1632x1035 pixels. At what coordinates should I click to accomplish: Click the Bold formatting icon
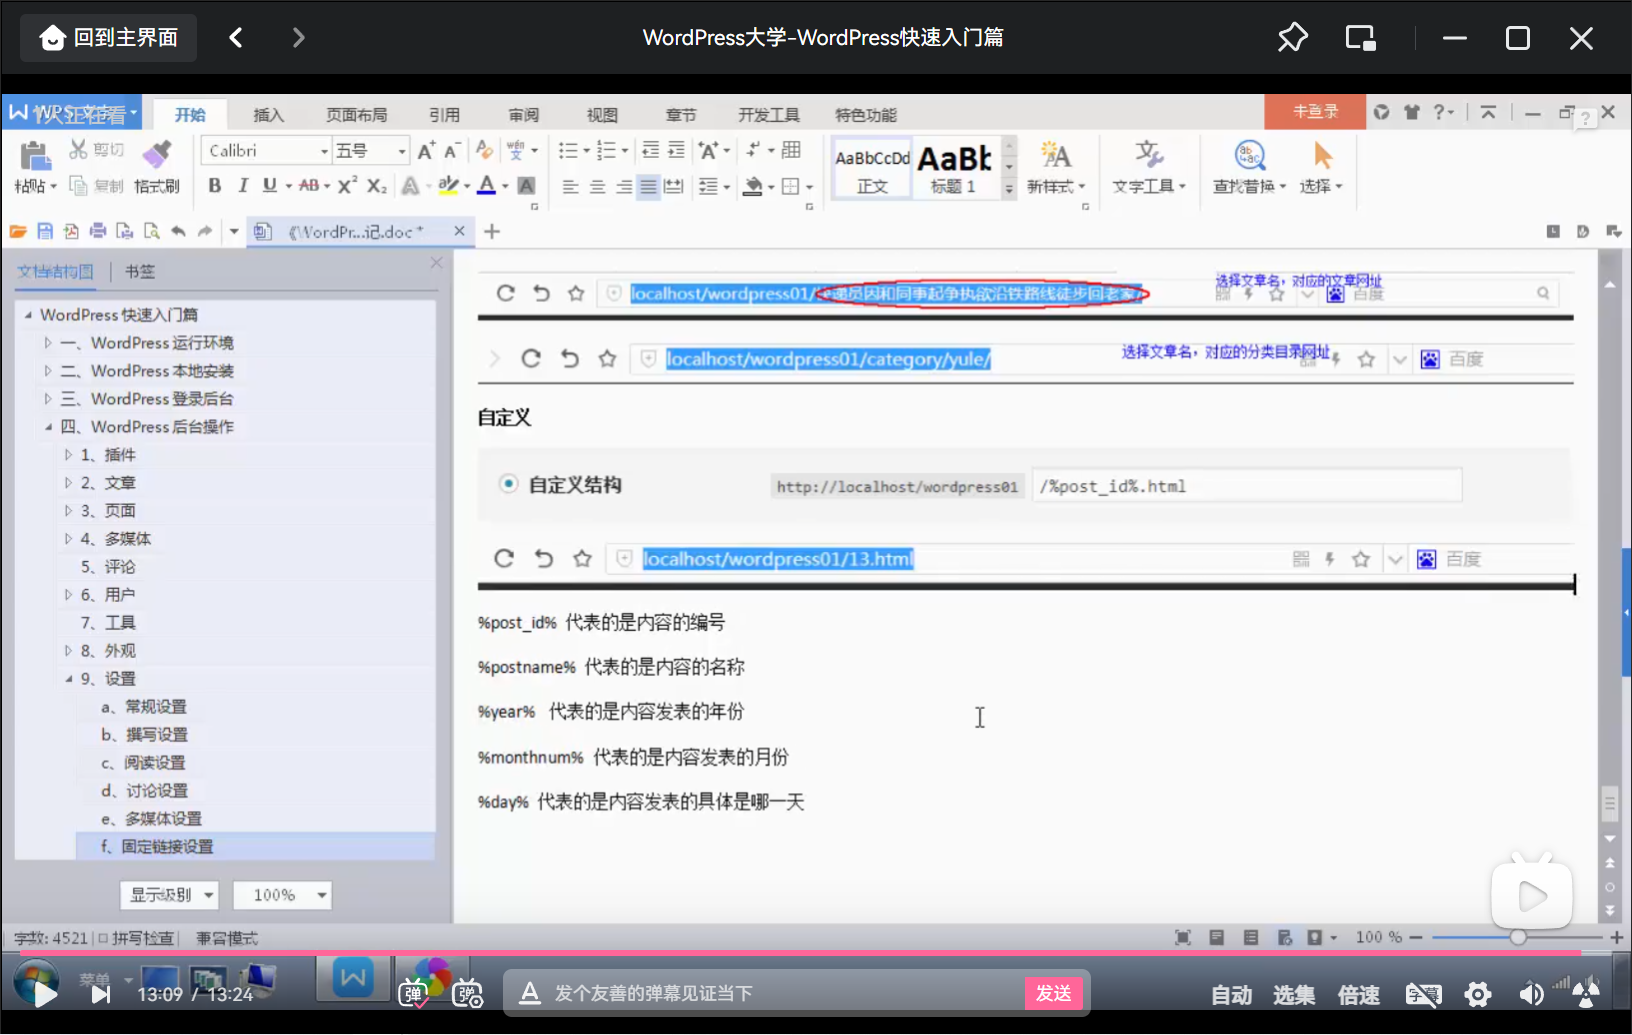[214, 186]
